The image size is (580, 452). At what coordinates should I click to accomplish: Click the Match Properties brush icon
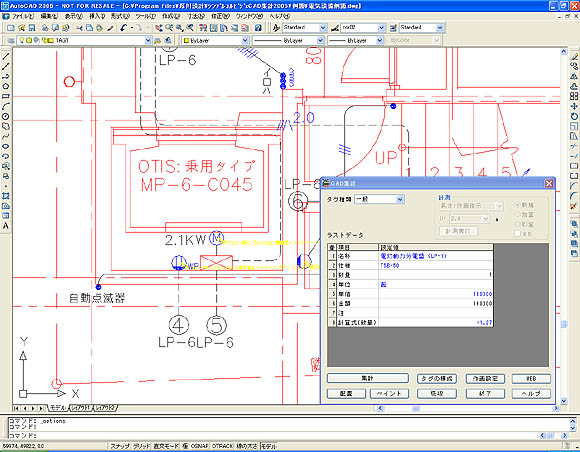tap(110, 28)
